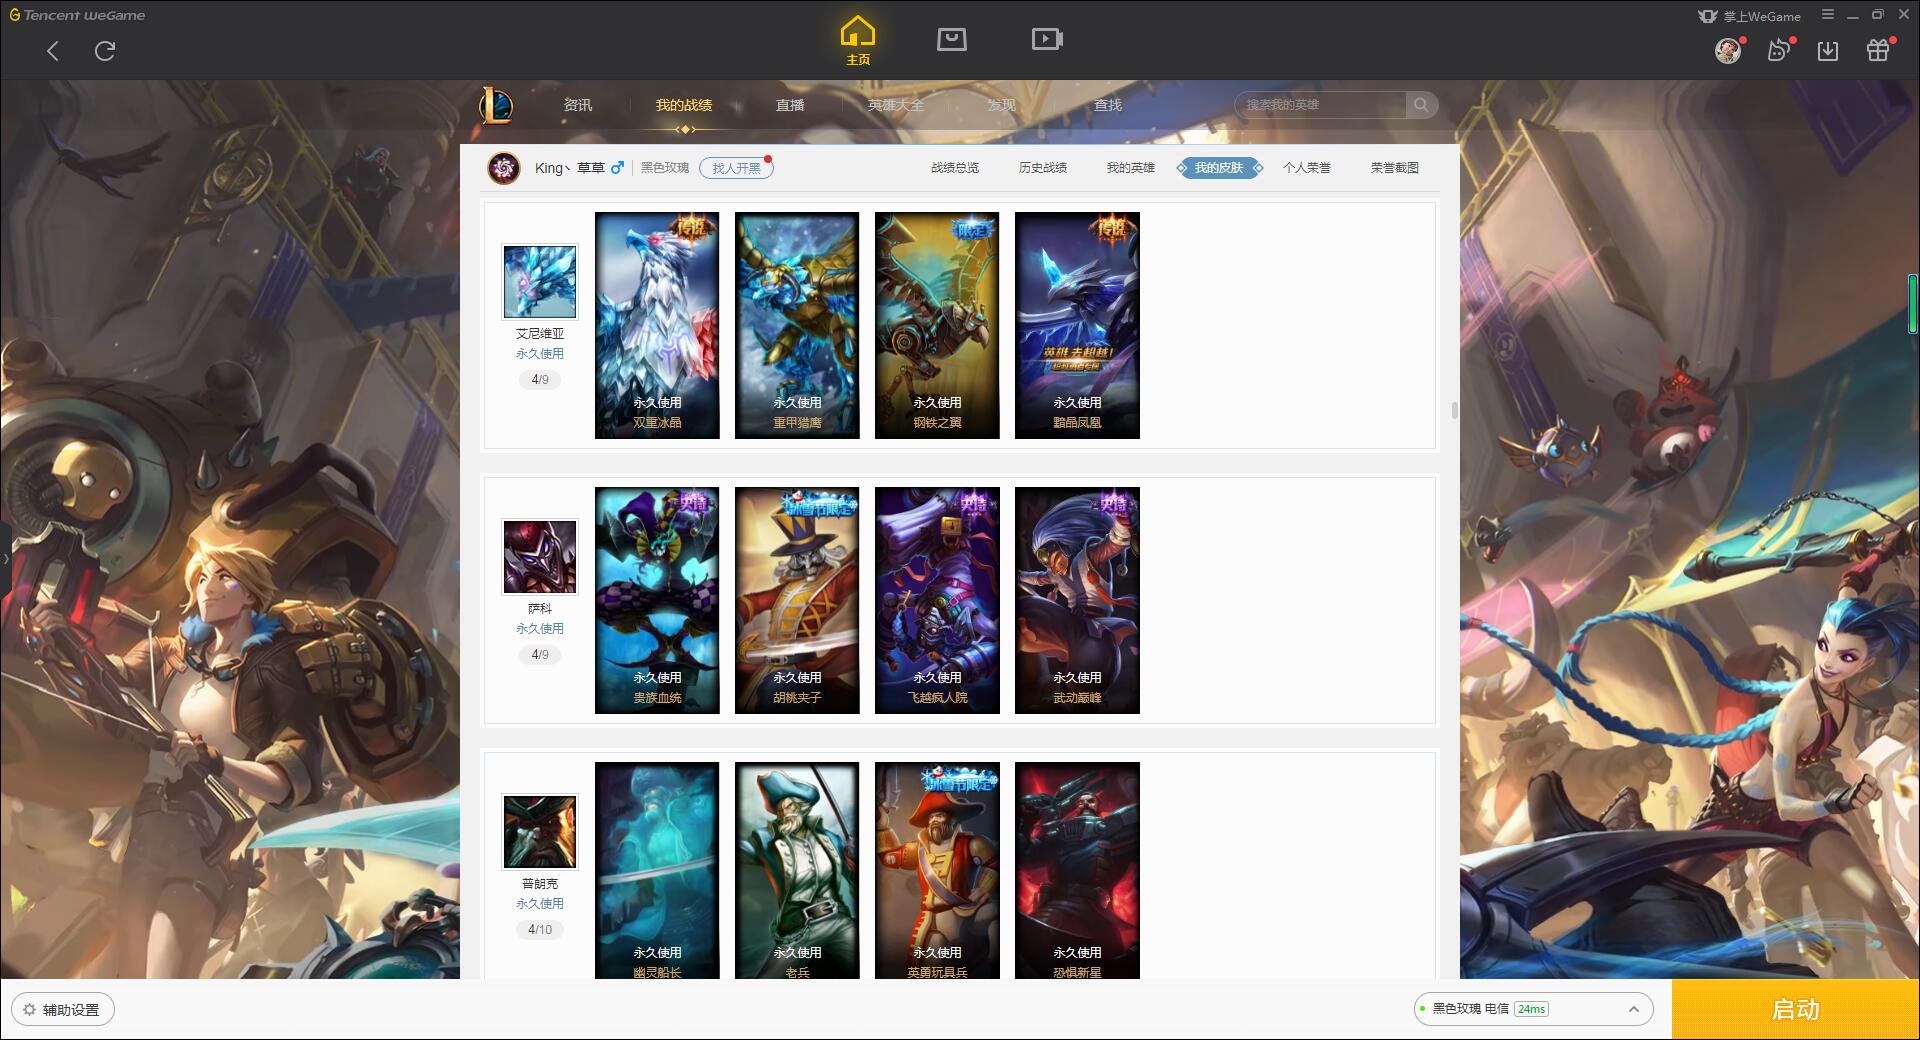Open the 主页 home tab
This screenshot has height=1040, width=1920.
click(857, 41)
